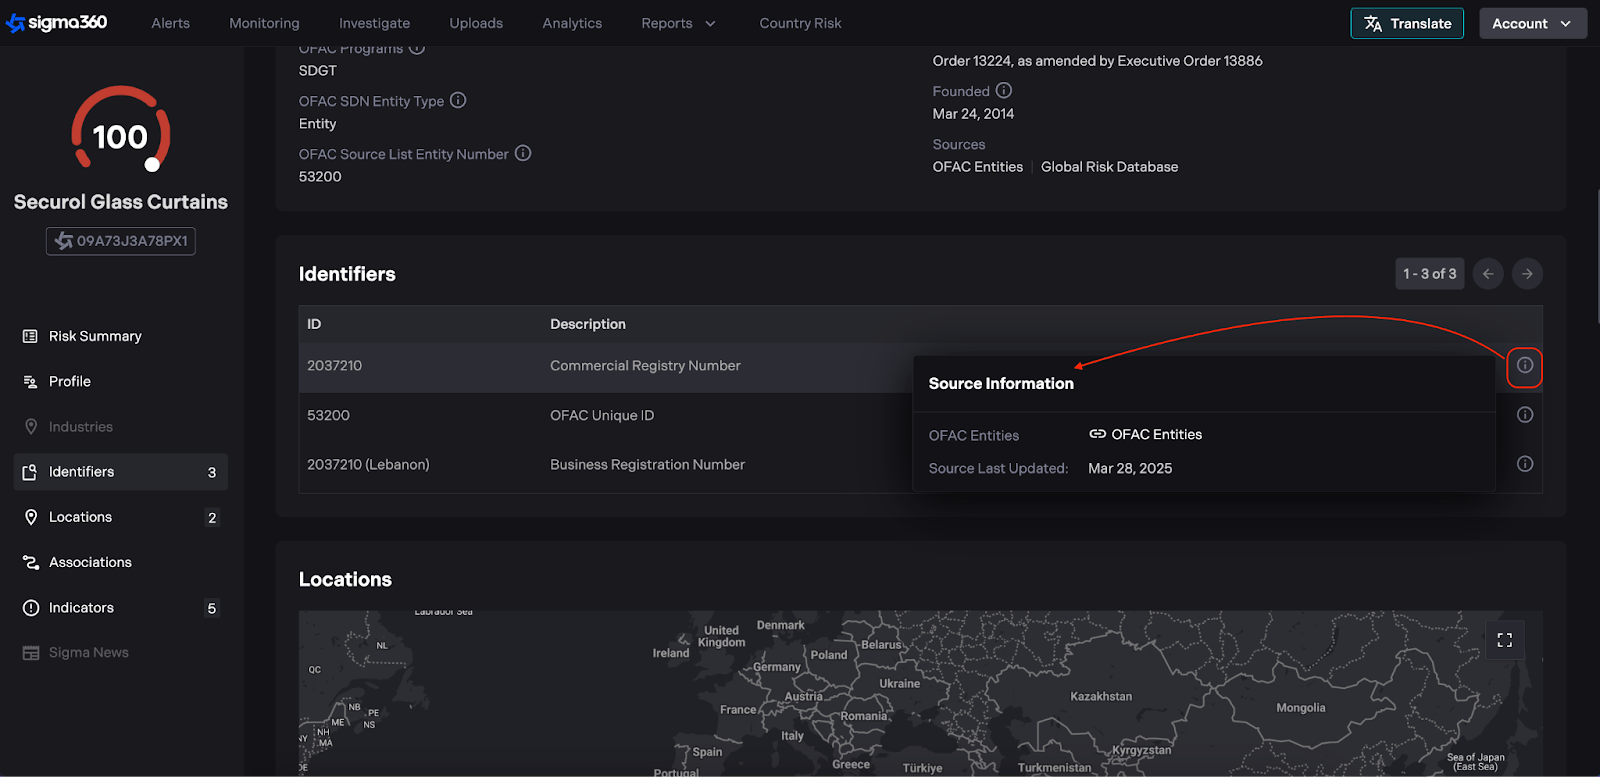The height and width of the screenshot is (777, 1600).
Task: Click info icon next to Founded label
Action: 1004,91
